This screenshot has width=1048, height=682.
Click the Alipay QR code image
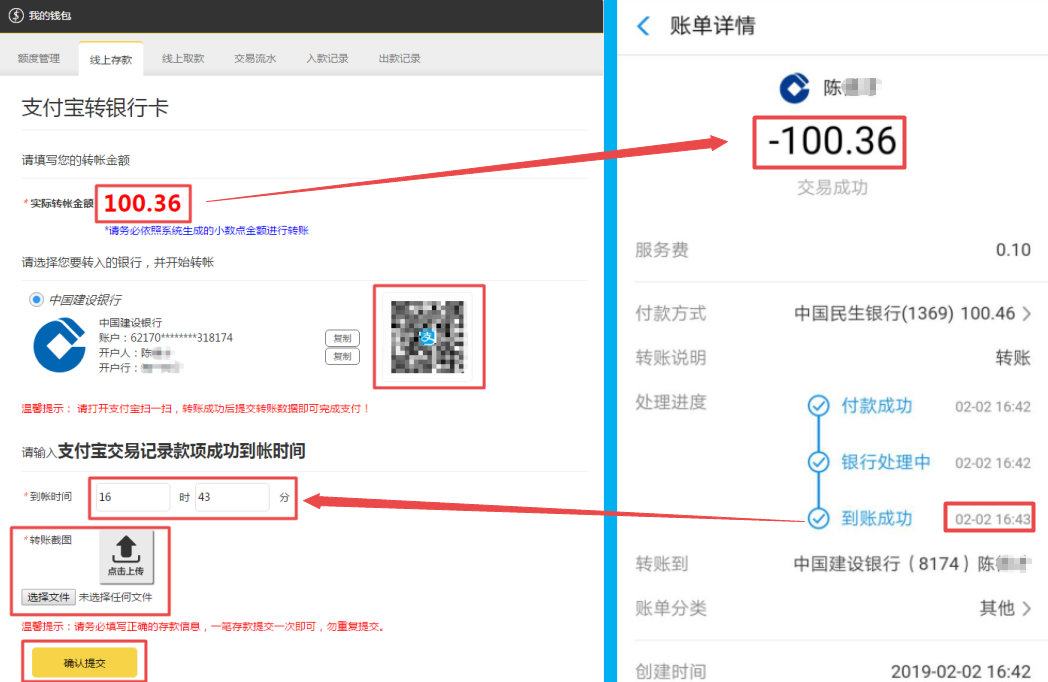[x=428, y=338]
